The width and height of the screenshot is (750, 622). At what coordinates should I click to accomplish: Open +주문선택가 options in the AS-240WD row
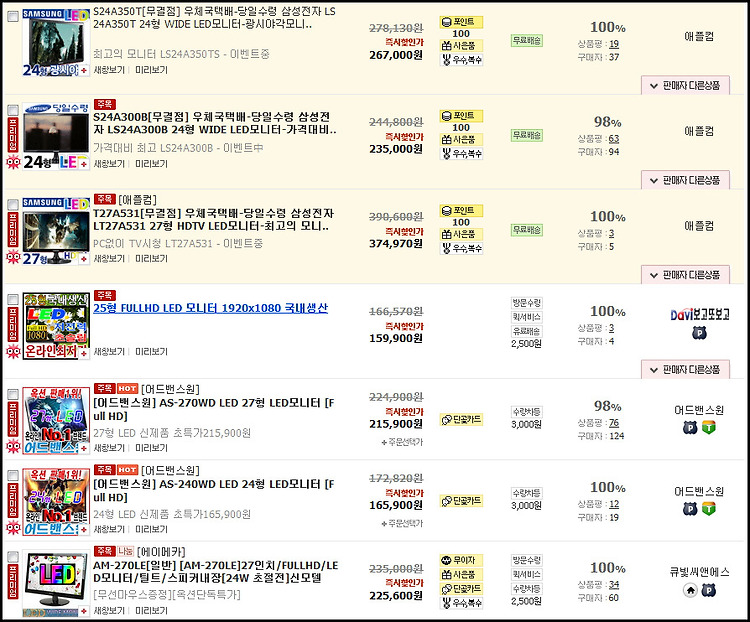pyautogui.click(x=402, y=524)
